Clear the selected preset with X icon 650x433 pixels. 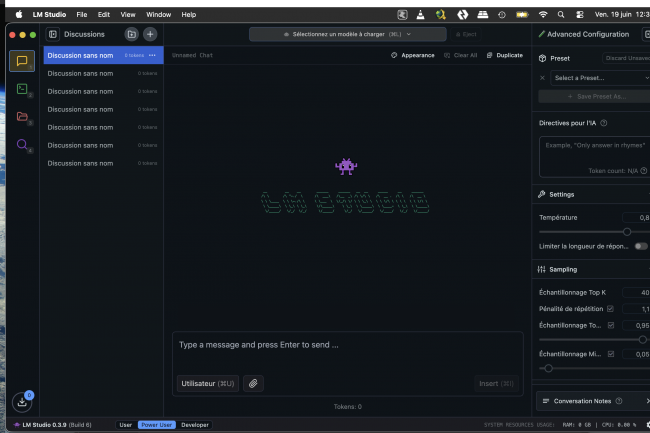point(542,78)
